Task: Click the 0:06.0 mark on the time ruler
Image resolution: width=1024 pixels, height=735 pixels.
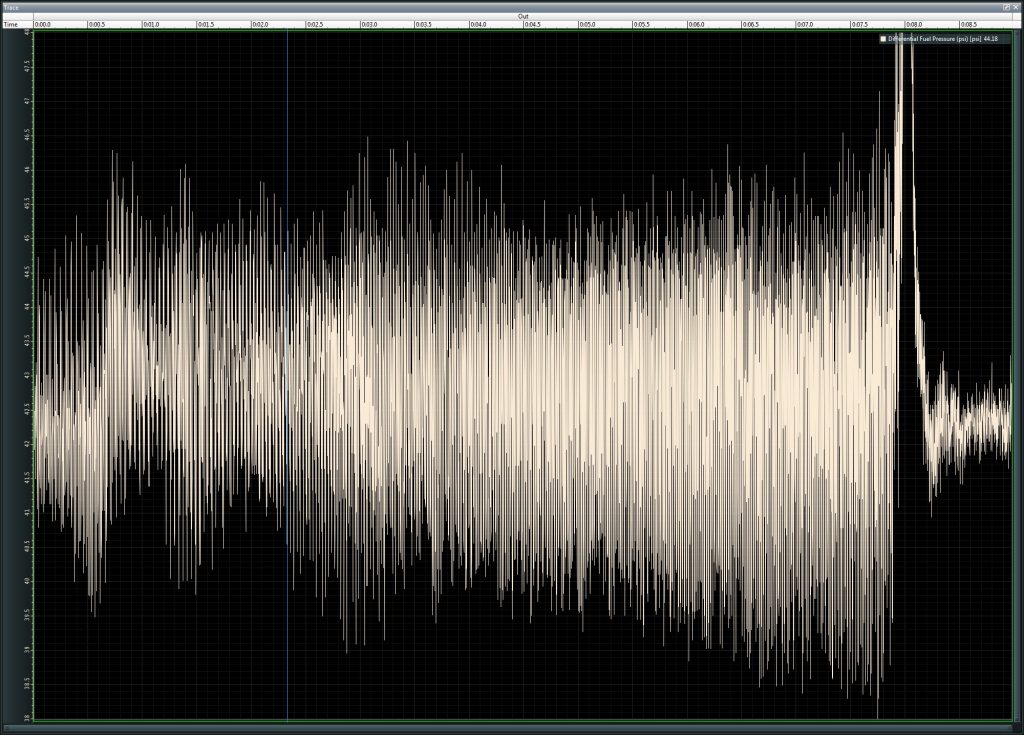Action: pos(696,24)
